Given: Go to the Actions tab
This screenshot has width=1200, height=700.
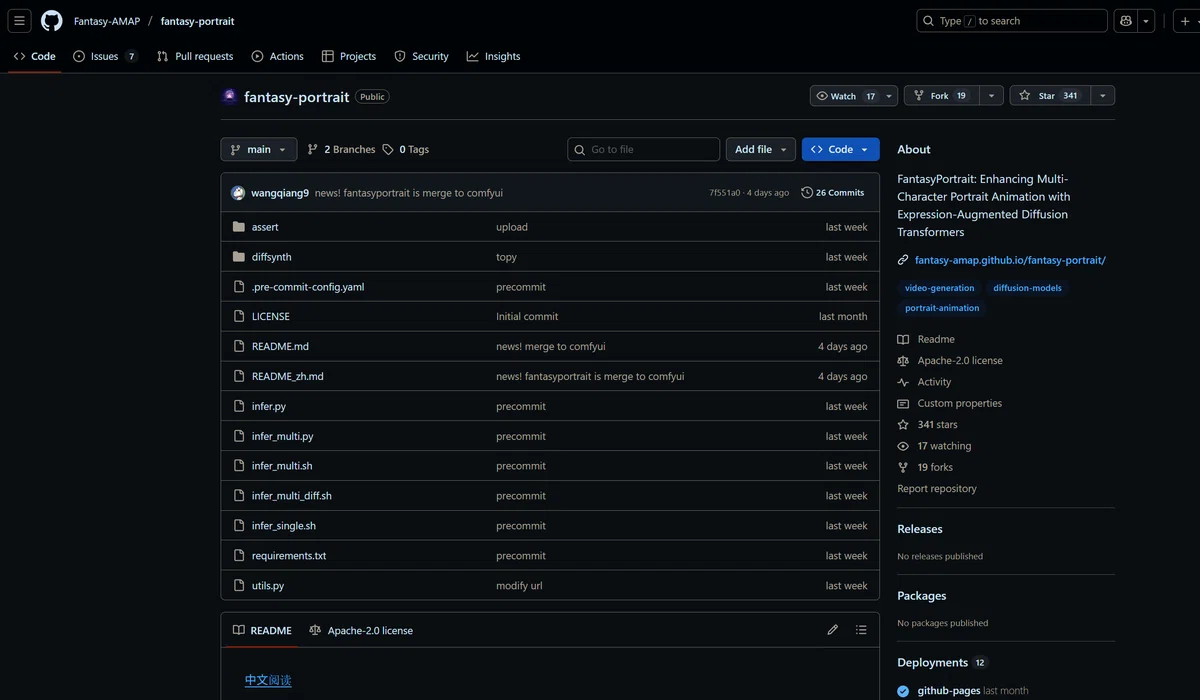Looking at the screenshot, I should click(x=277, y=56).
